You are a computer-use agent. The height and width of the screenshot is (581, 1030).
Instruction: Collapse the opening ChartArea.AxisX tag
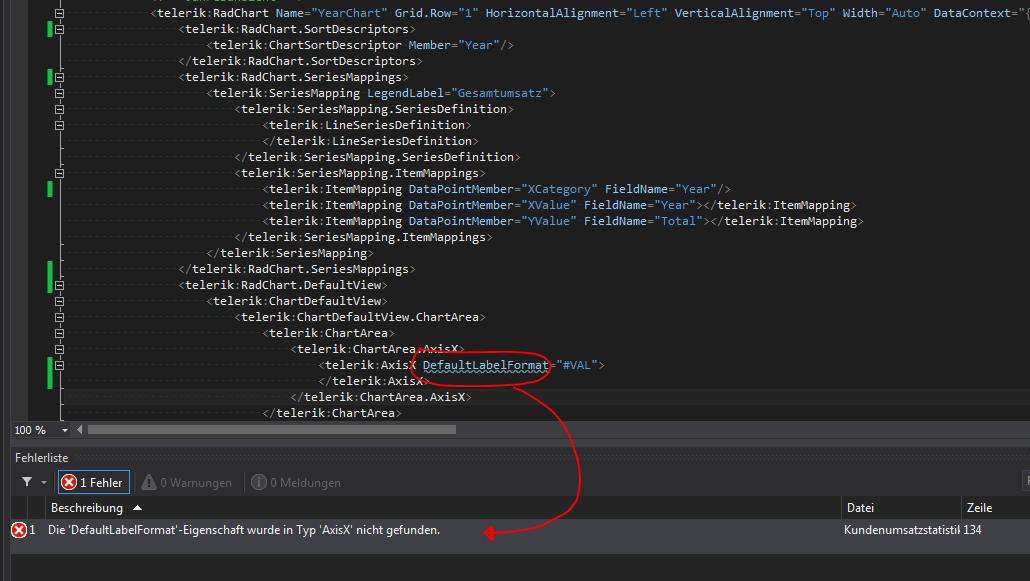[x=59, y=349]
